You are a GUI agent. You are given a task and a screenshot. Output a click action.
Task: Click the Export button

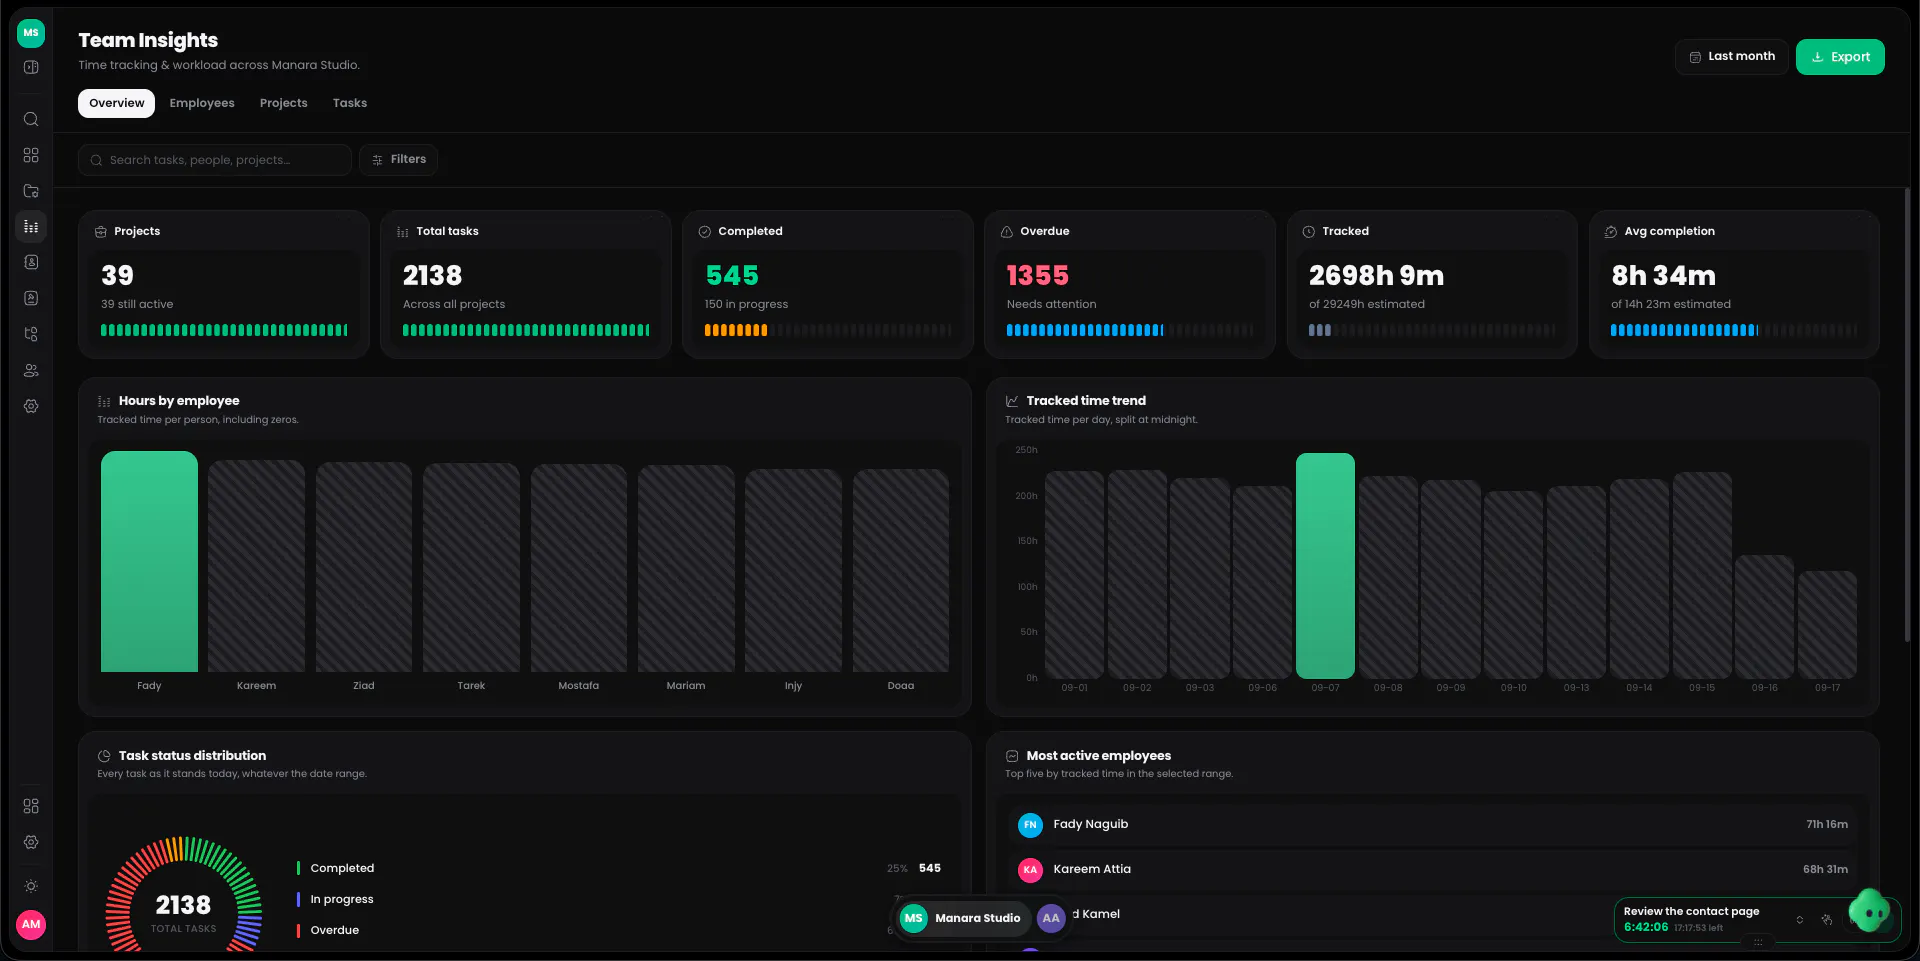pyautogui.click(x=1840, y=57)
